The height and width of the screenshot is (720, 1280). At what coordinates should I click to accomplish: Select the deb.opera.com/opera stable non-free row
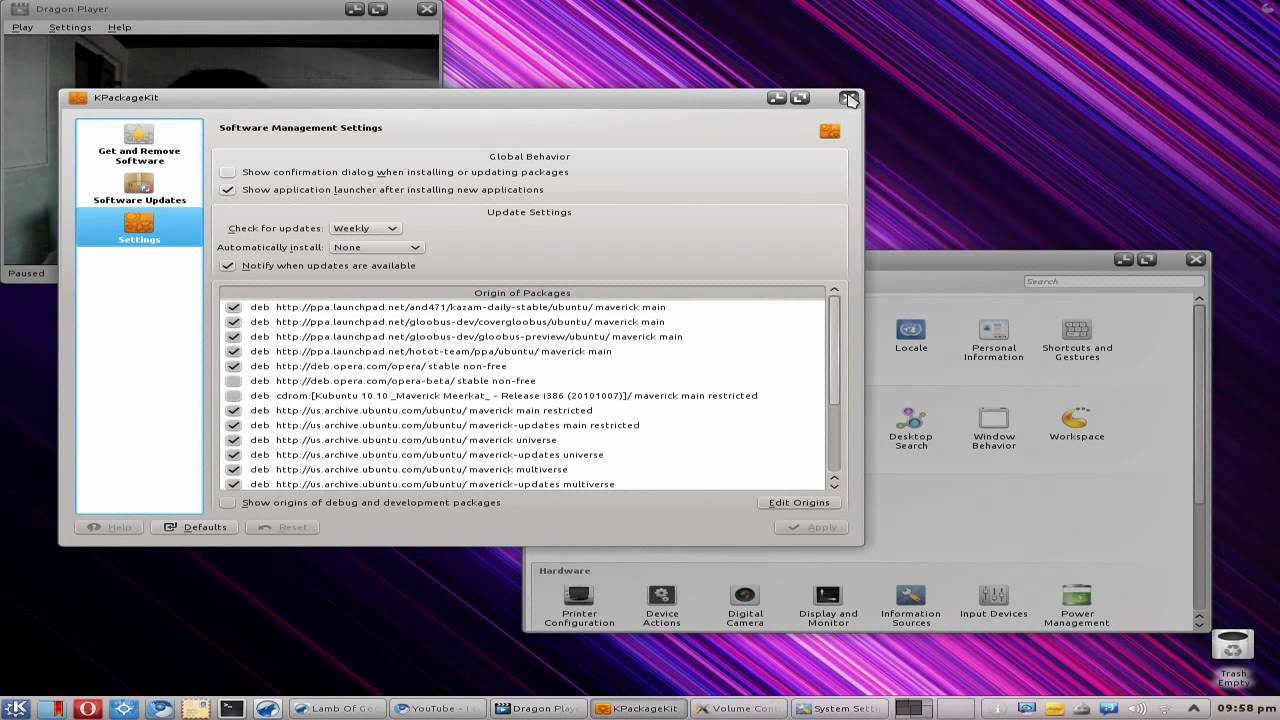click(524, 366)
